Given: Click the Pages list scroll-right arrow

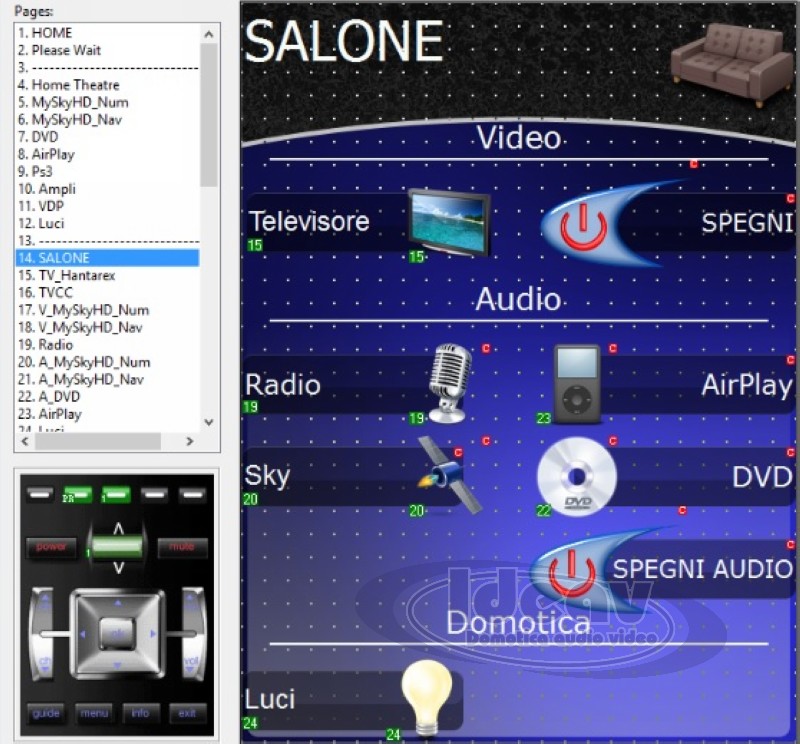Looking at the screenshot, I should [189, 441].
